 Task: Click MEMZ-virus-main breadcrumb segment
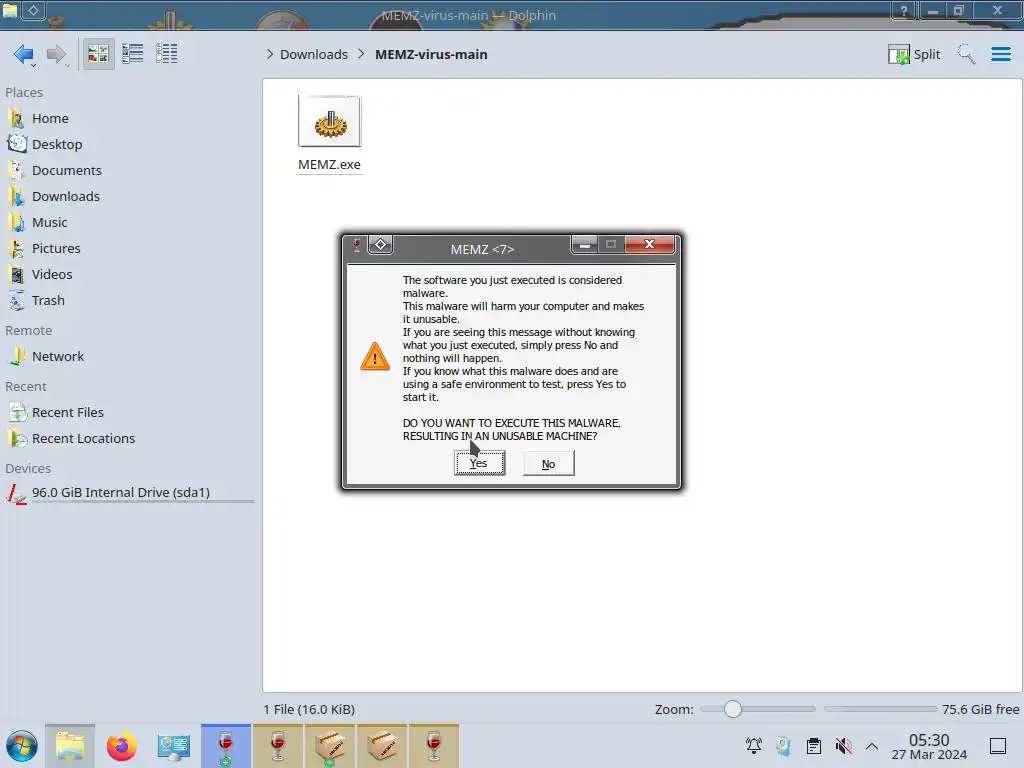[x=431, y=54]
